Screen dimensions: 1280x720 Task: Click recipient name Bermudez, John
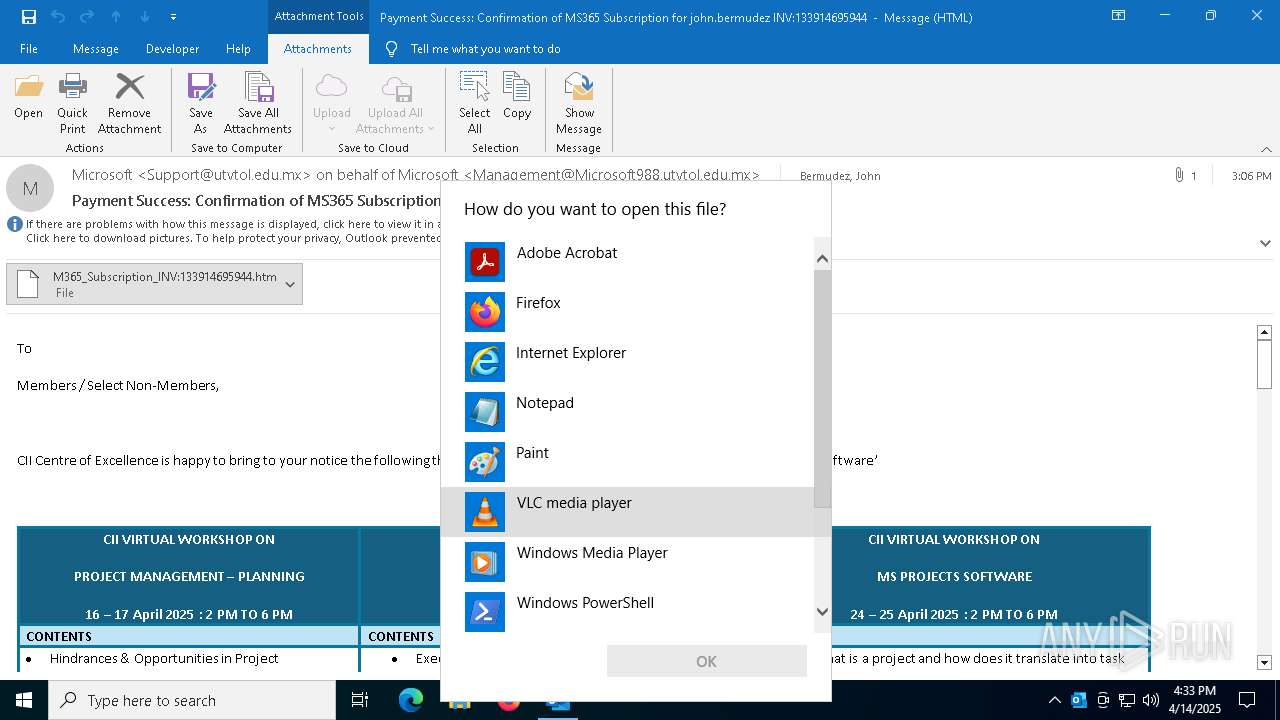[x=840, y=176]
